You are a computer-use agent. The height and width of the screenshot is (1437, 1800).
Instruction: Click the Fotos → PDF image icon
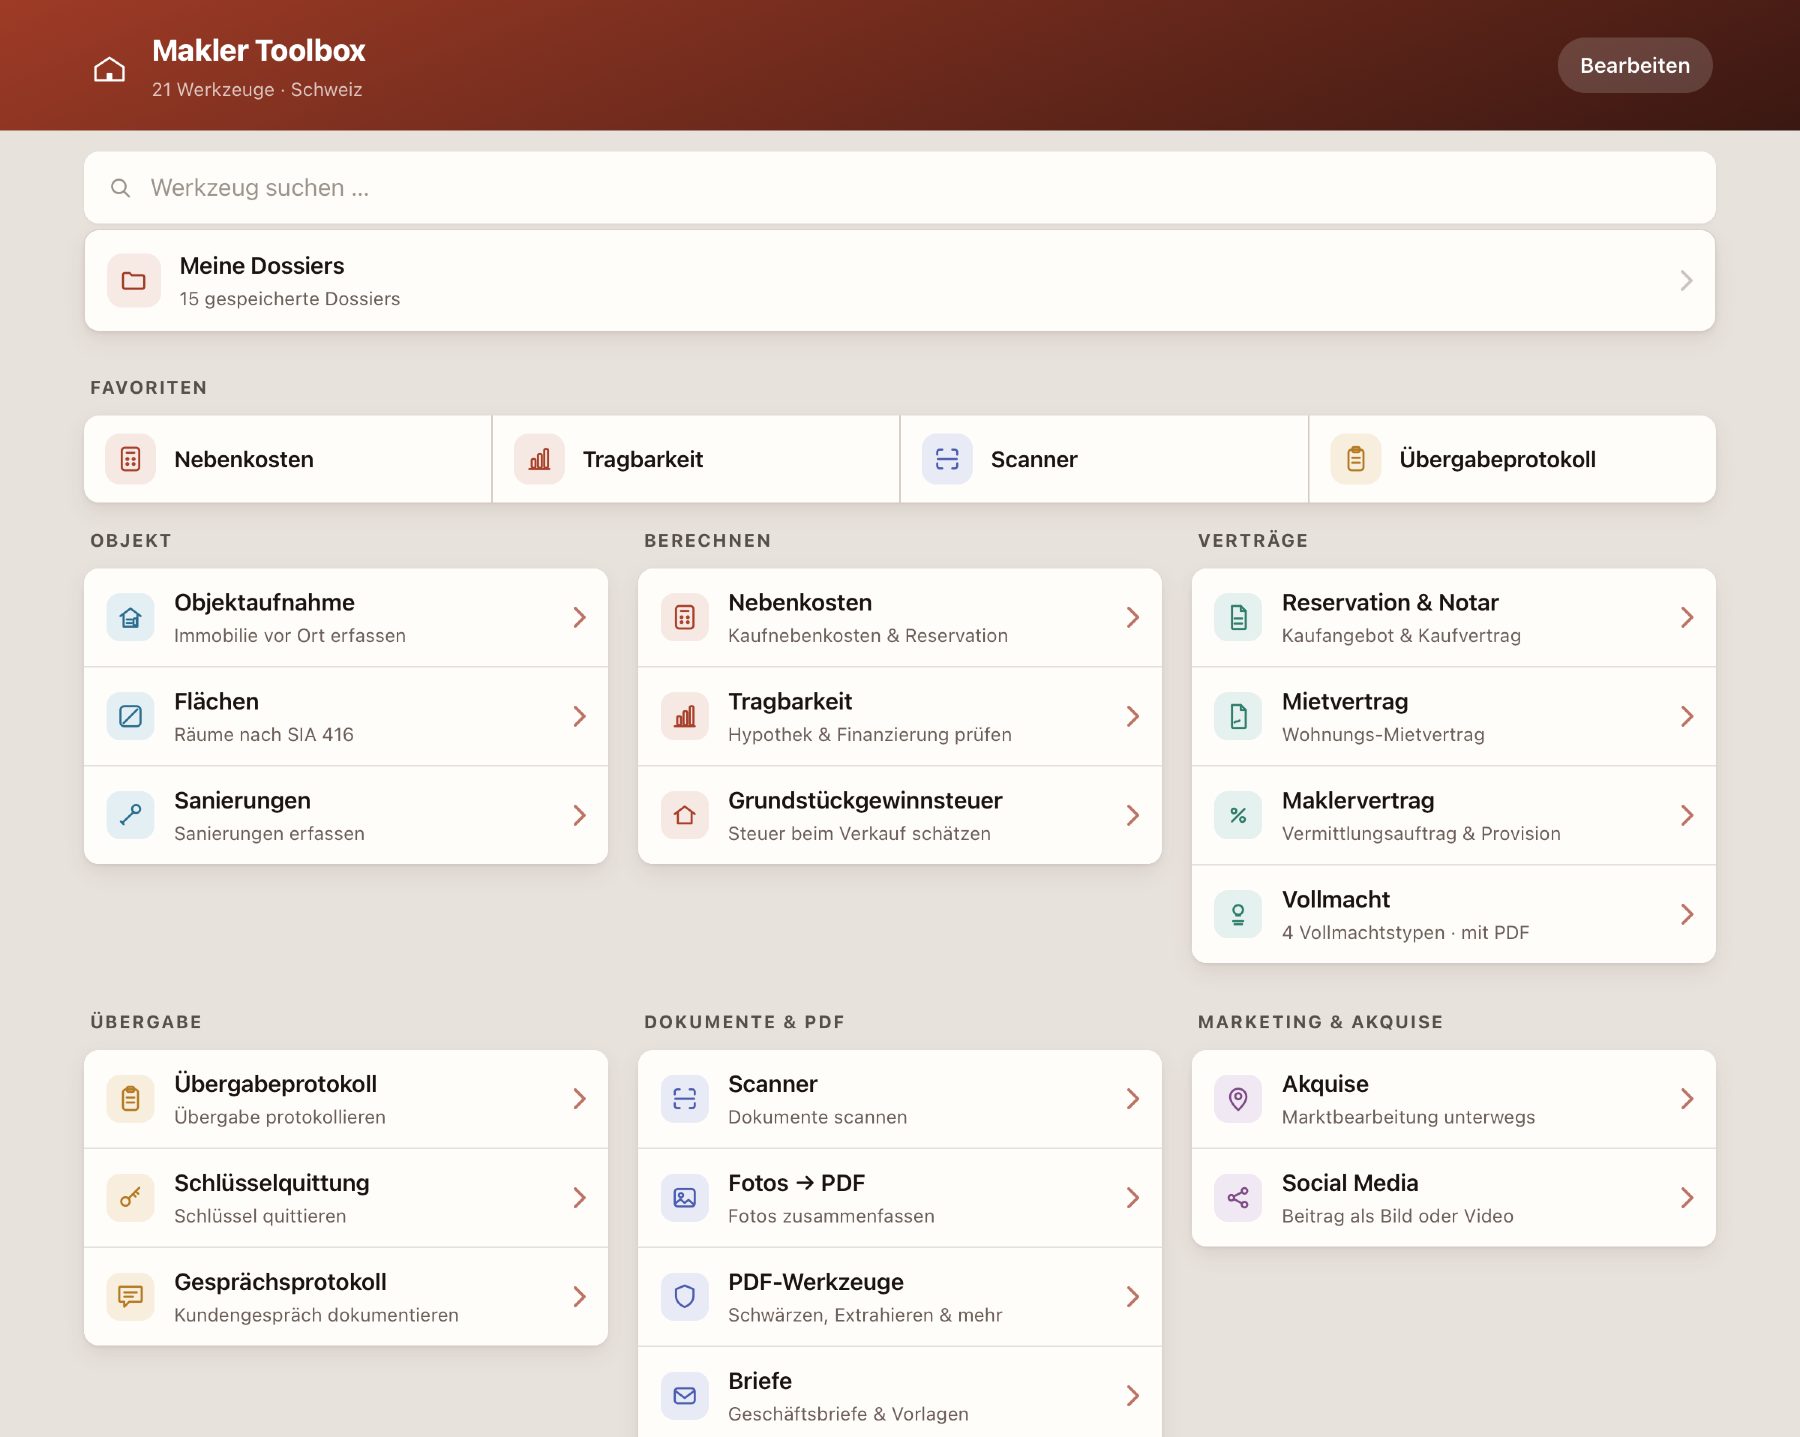click(x=685, y=1198)
